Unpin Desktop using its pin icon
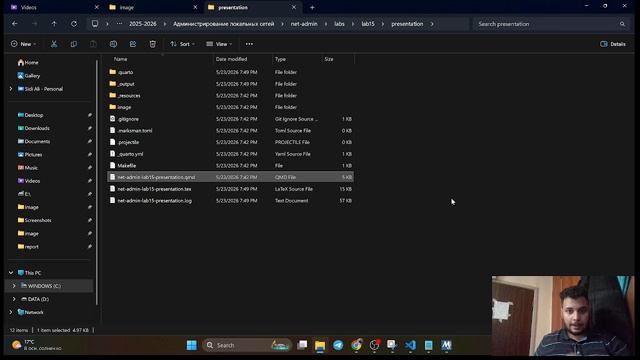 pos(89,115)
